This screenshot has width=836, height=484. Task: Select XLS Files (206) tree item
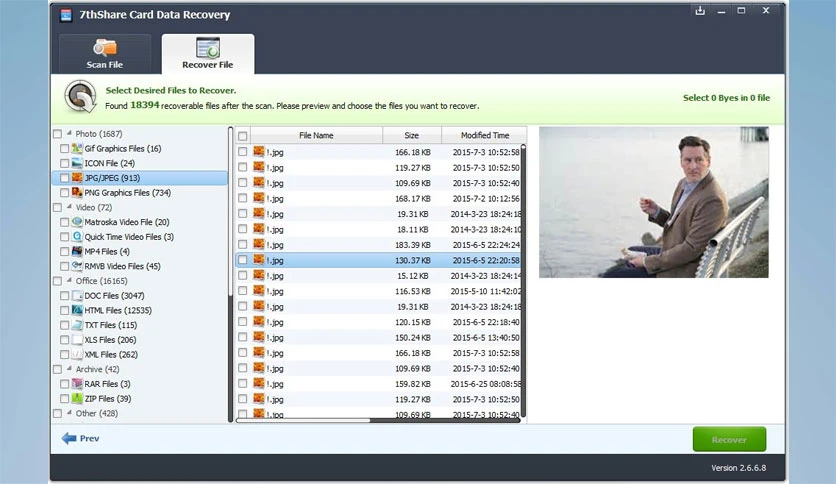pos(110,340)
